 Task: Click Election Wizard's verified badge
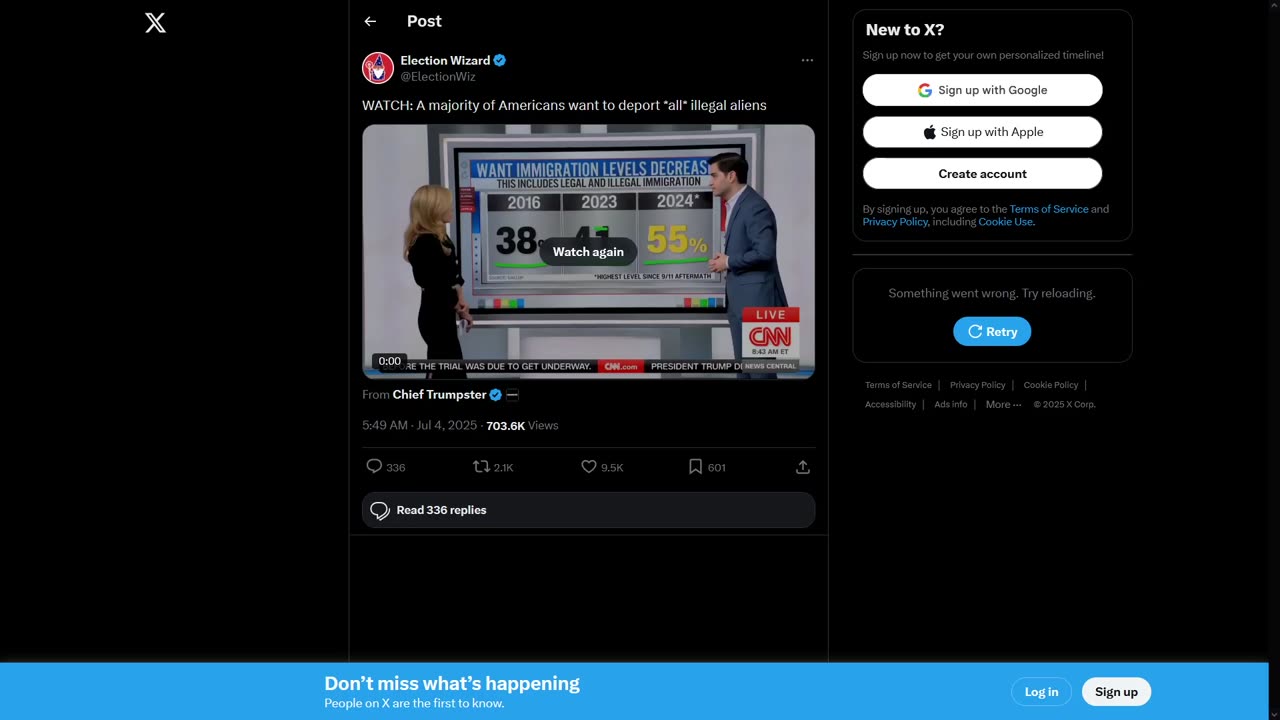click(499, 60)
